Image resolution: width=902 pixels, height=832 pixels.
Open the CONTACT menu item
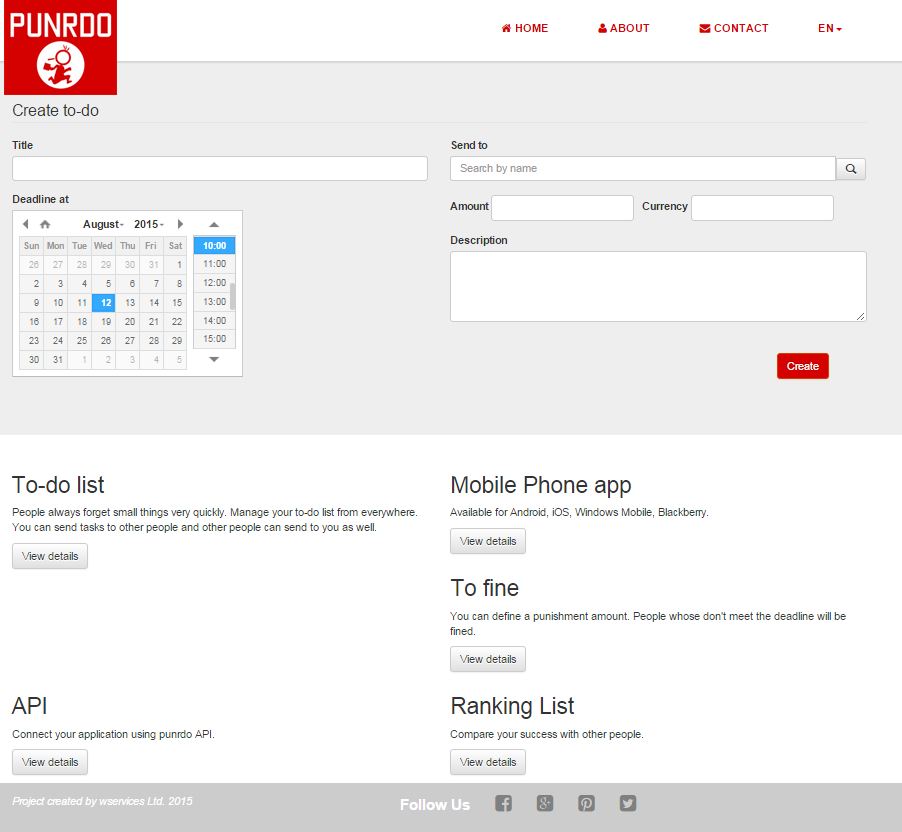pyautogui.click(x=734, y=28)
